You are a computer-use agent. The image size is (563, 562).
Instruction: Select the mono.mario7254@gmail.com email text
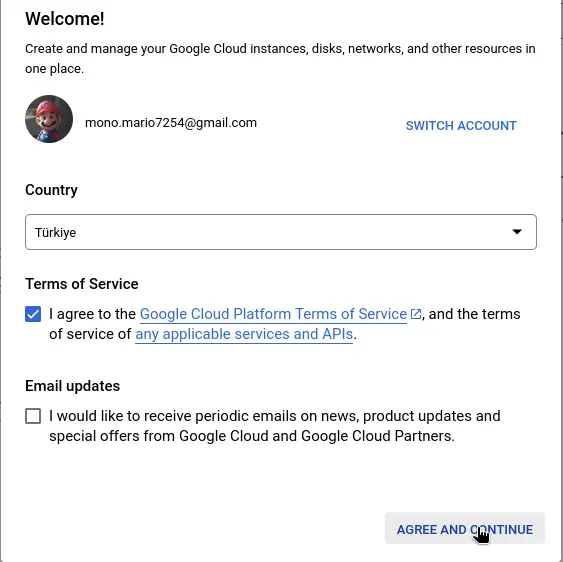click(x=171, y=123)
